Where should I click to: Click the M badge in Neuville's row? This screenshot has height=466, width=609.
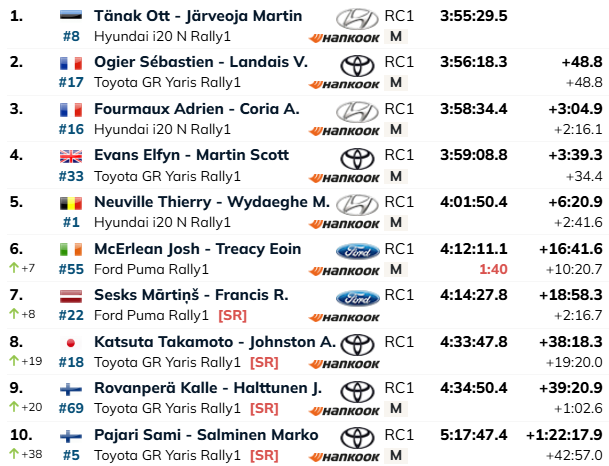[396, 223]
